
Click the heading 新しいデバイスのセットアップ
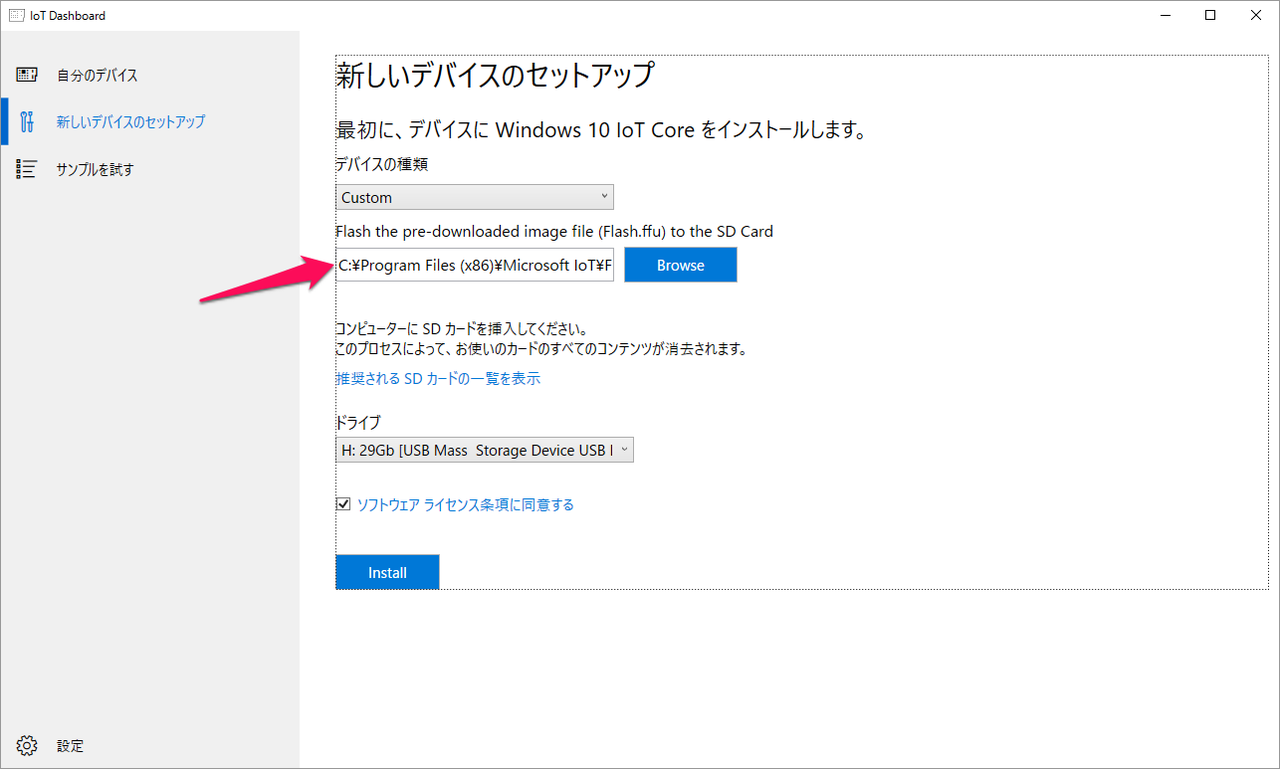tap(495, 75)
